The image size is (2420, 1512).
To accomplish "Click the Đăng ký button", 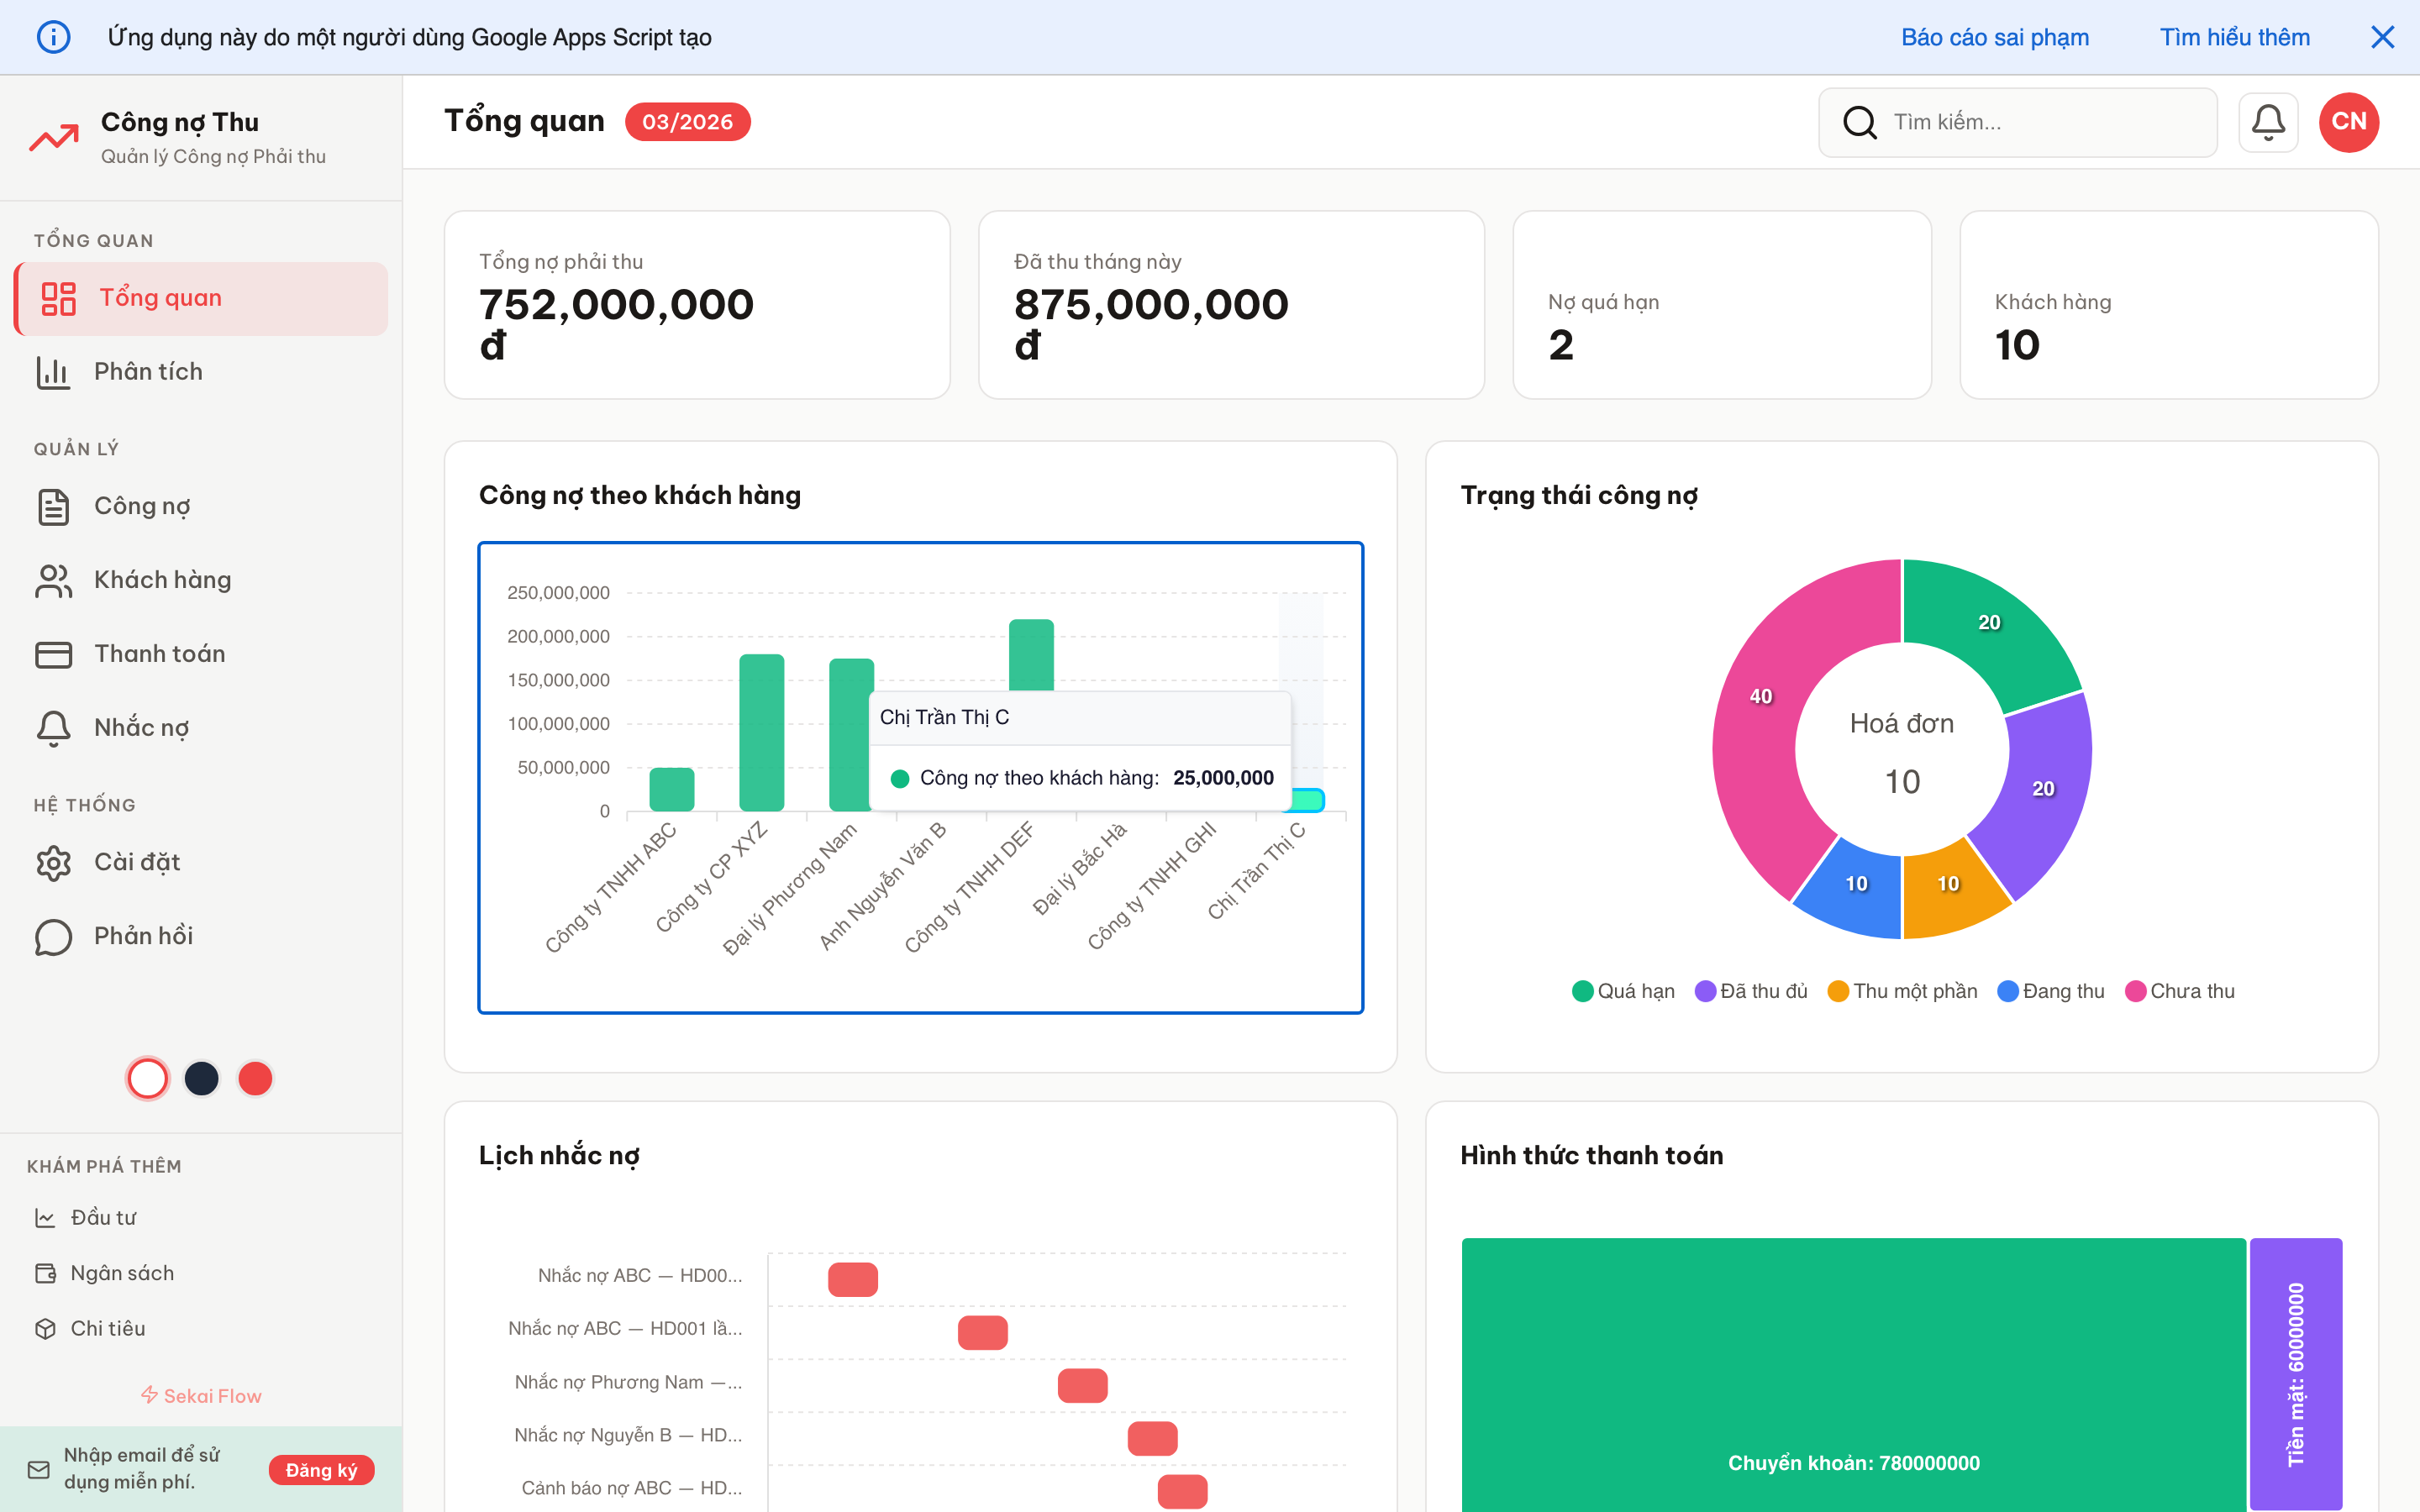I will (x=321, y=1470).
